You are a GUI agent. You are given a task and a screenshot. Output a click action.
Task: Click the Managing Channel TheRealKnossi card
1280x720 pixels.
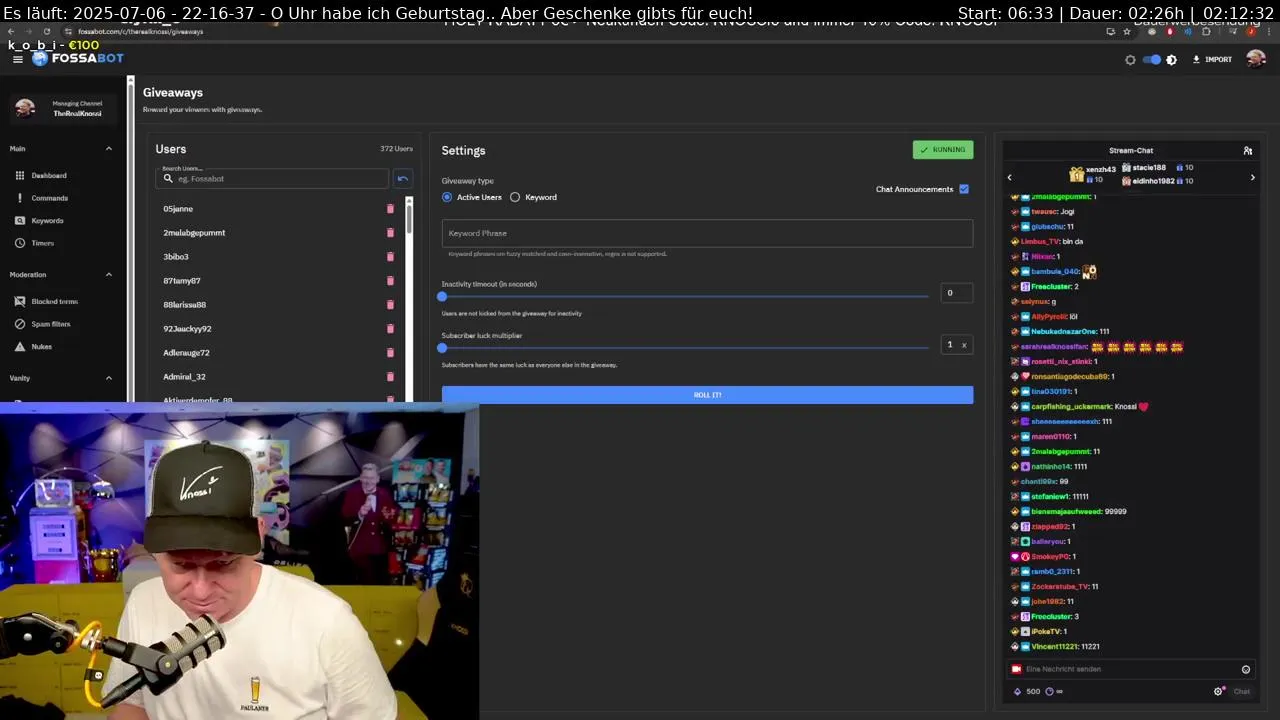coord(62,108)
